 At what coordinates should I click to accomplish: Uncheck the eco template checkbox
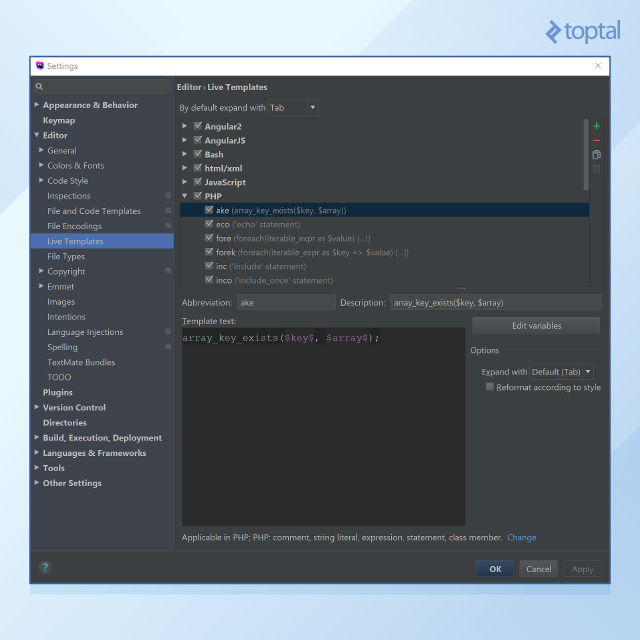pos(209,224)
